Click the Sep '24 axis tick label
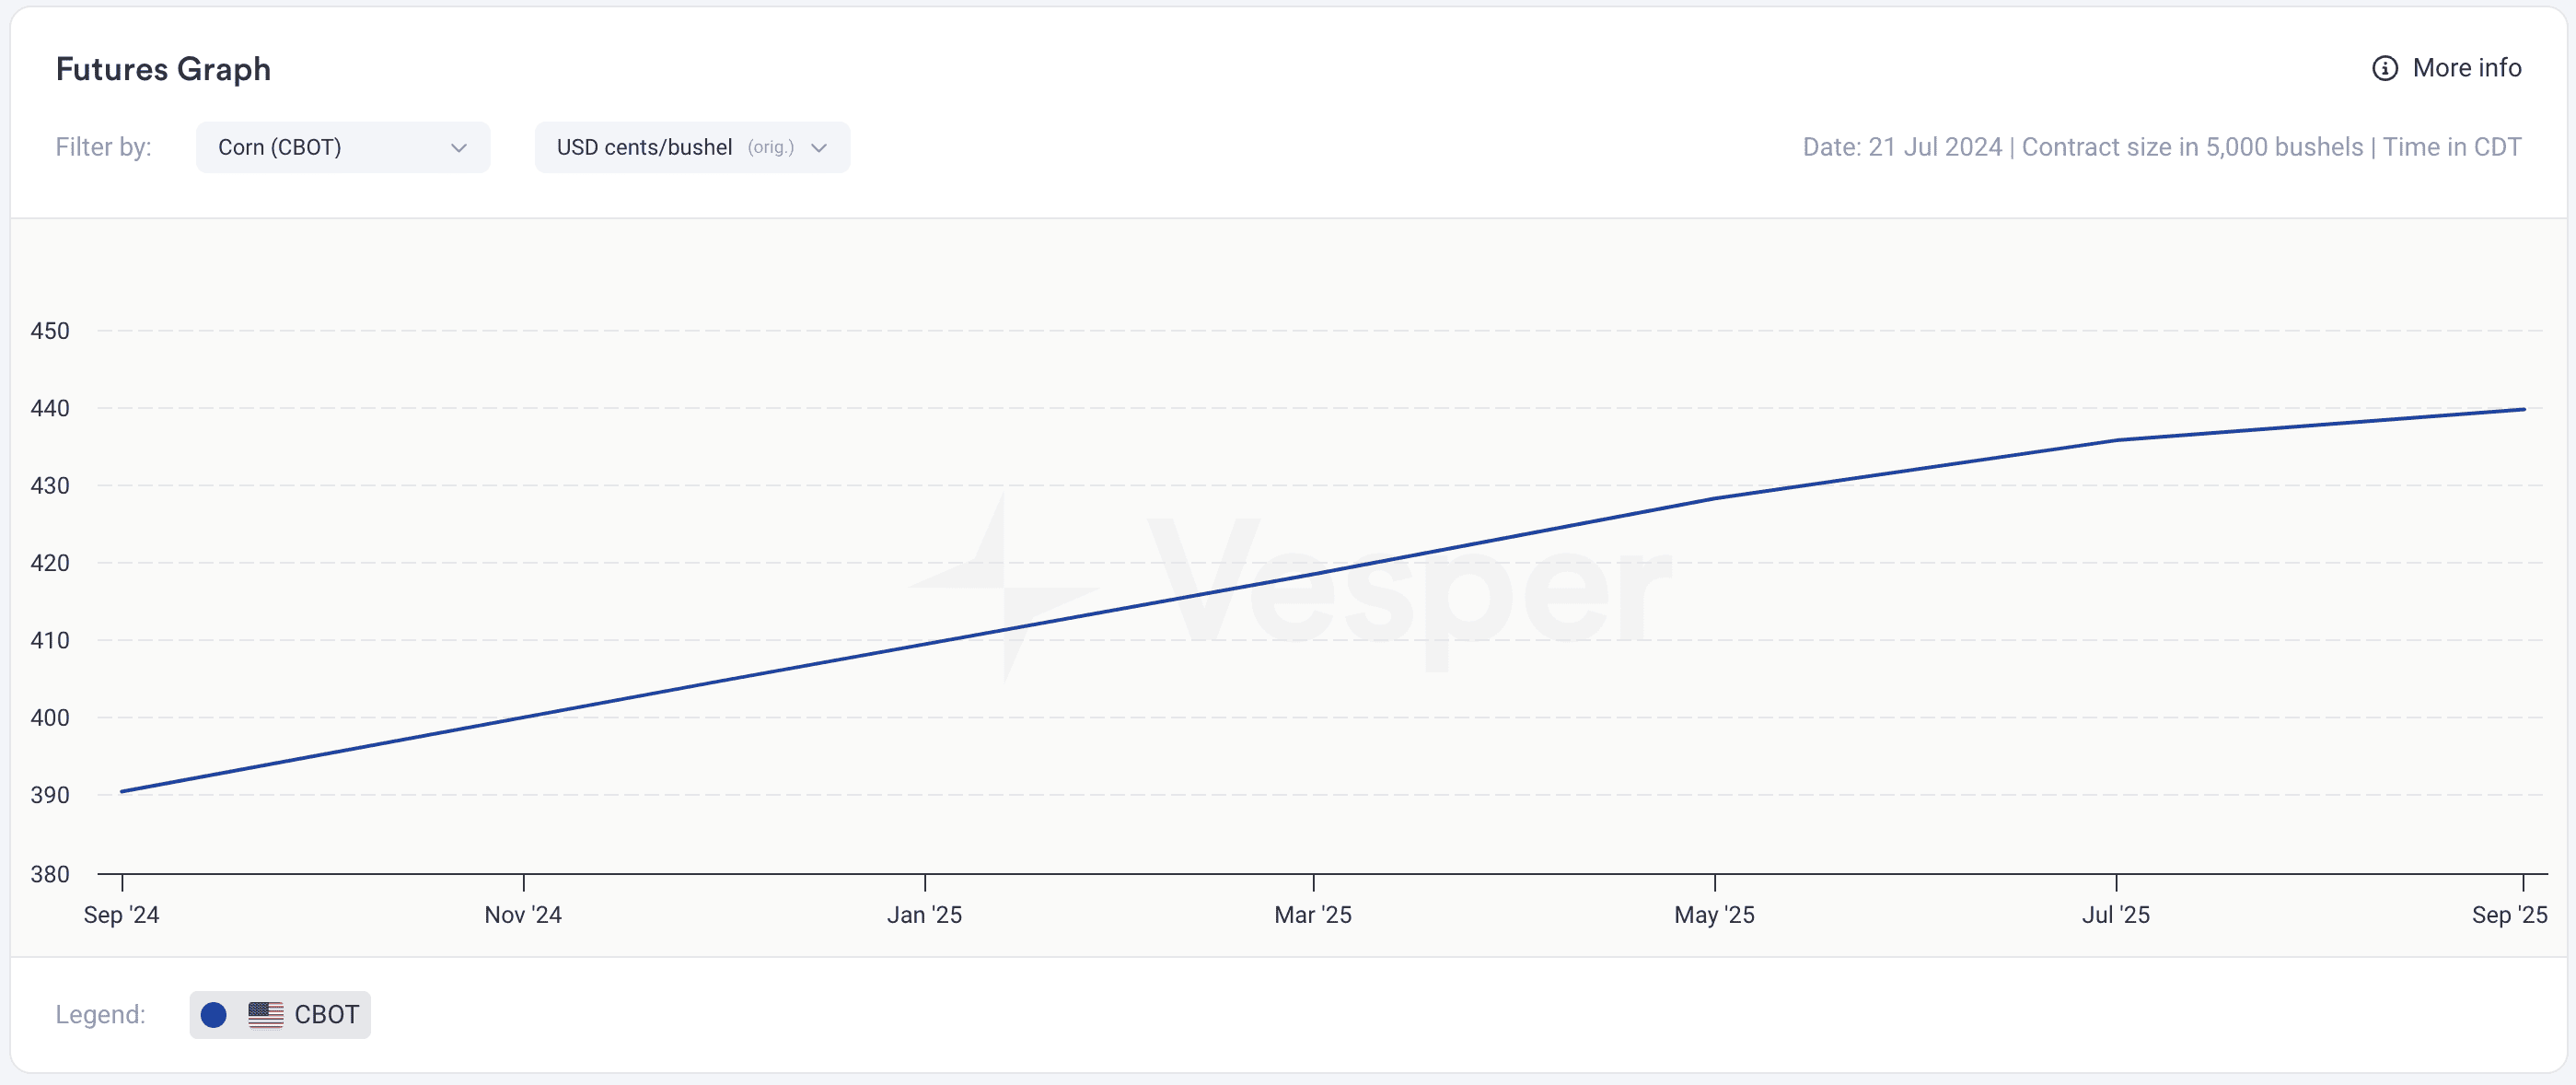 click(121, 914)
